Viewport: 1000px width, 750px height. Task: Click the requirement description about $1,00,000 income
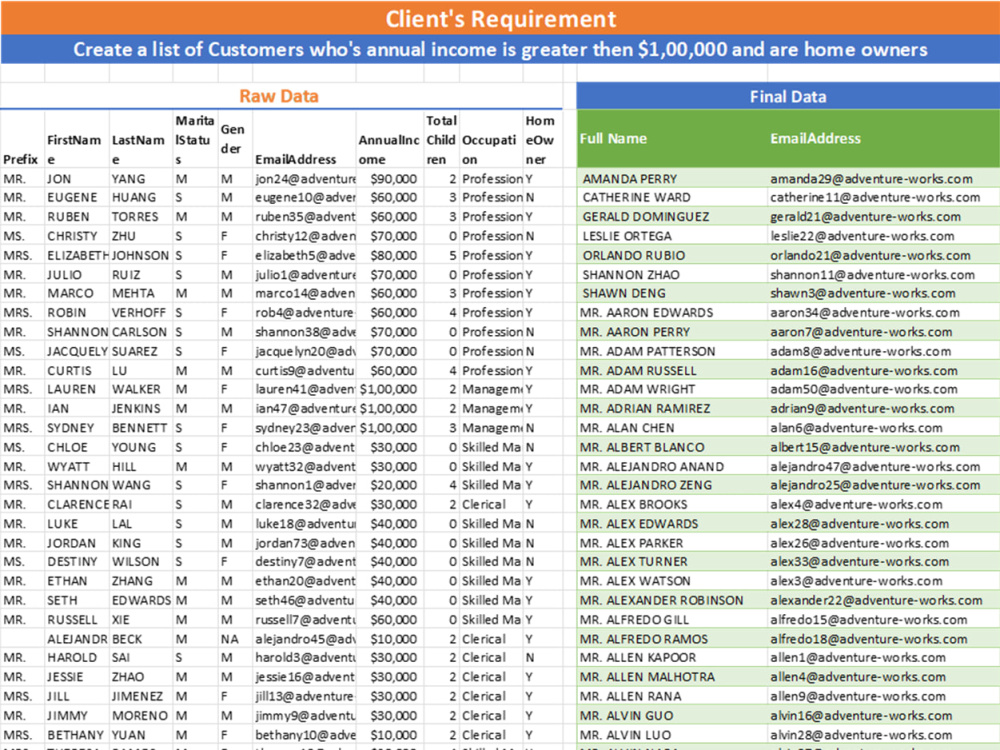(x=500, y=50)
